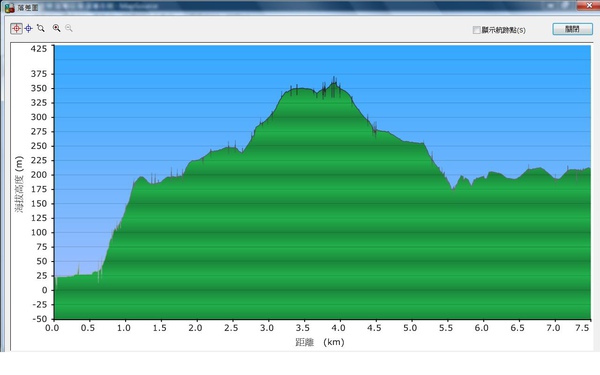Image resolution: width=600 pixels, height=375 pixels.
Task: Click the 距離 (km) axis title
Action: pos(320,342)
